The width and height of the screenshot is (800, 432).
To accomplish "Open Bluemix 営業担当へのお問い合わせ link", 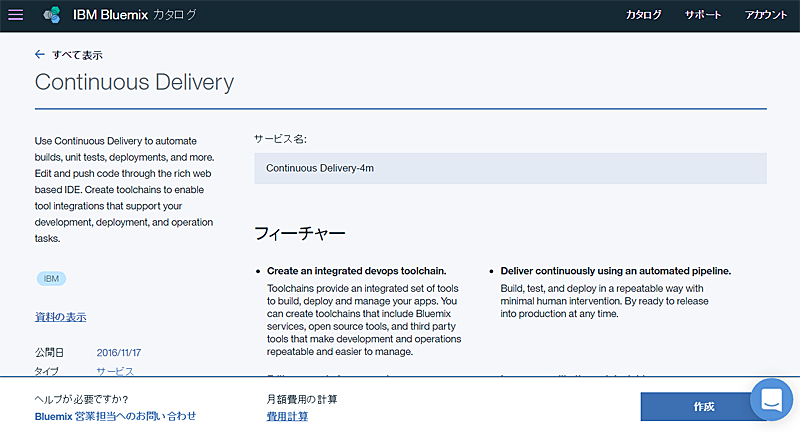I will [x=115, y=416].
